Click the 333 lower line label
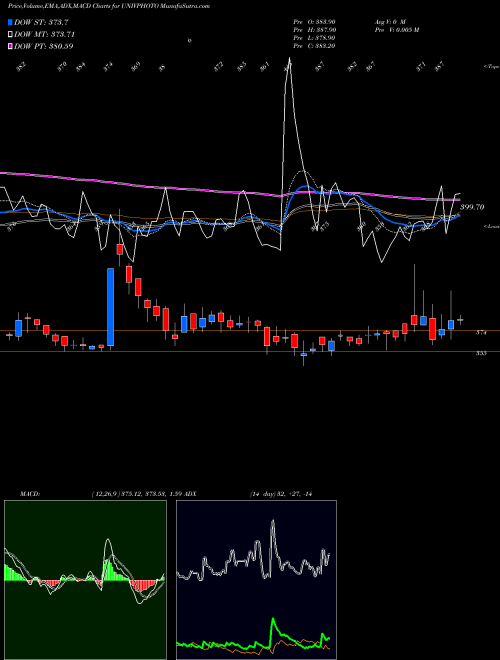 point(481,353)
